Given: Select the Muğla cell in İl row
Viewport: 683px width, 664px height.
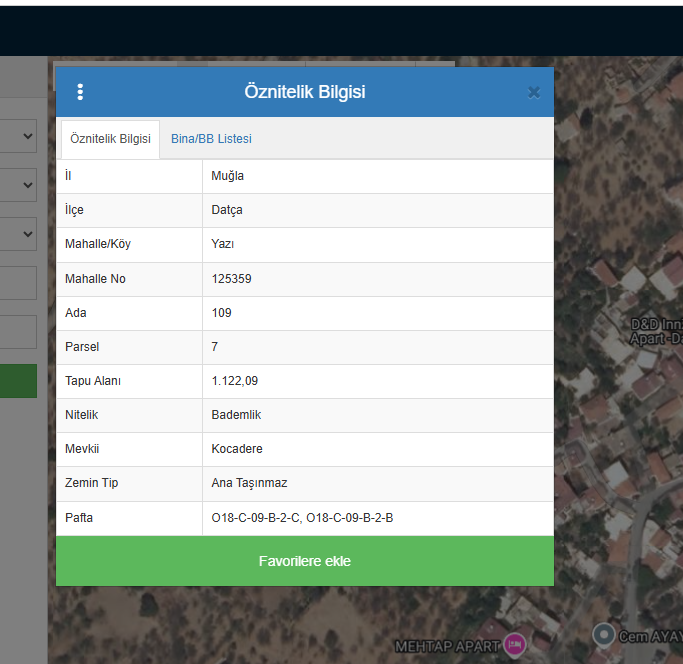Looking at the screenshot, I should [x=378, y=176].
